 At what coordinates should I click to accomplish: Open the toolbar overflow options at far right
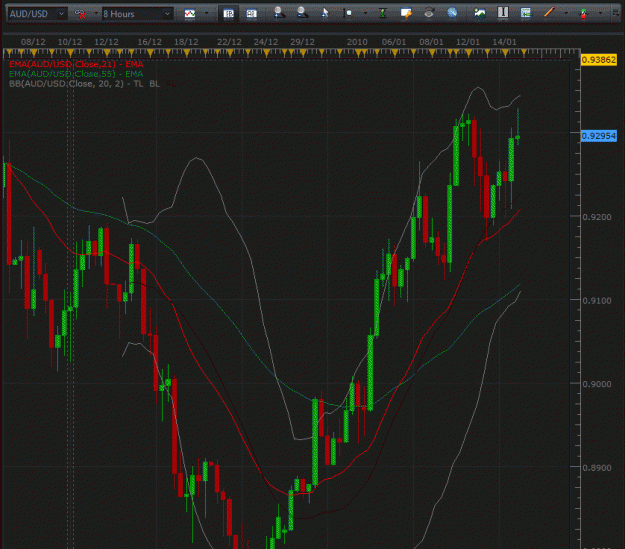pyautogui.click(x=616, y=13)
